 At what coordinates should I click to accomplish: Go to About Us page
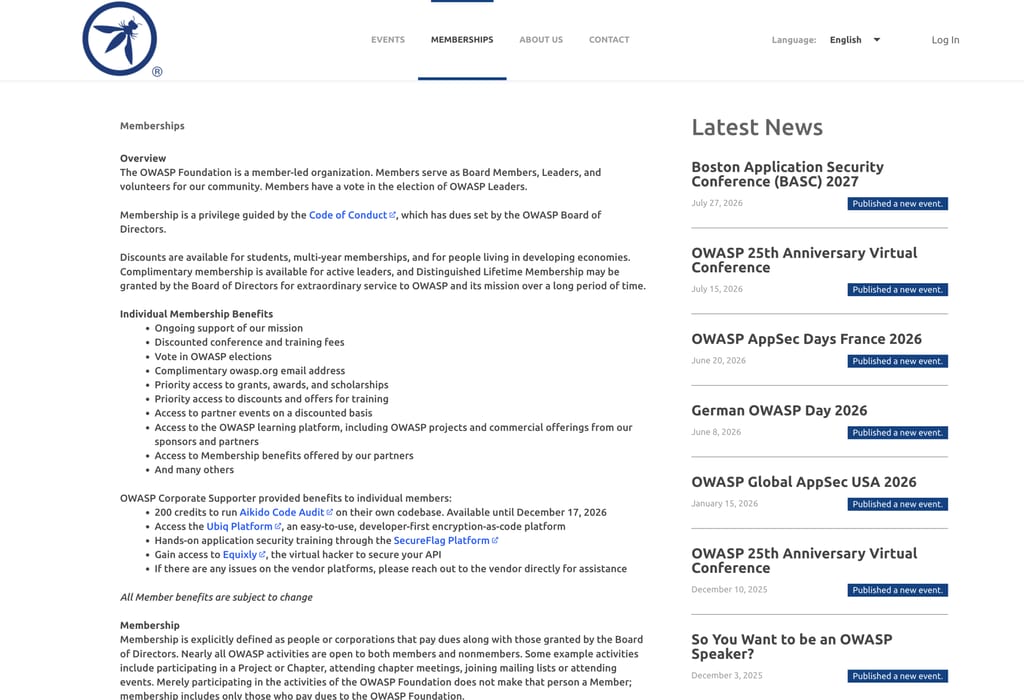[x=541, y=40]
